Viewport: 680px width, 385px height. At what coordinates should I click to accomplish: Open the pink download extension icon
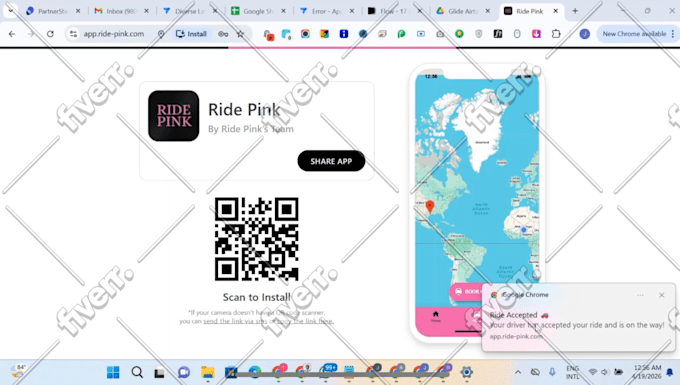(536, 34)
